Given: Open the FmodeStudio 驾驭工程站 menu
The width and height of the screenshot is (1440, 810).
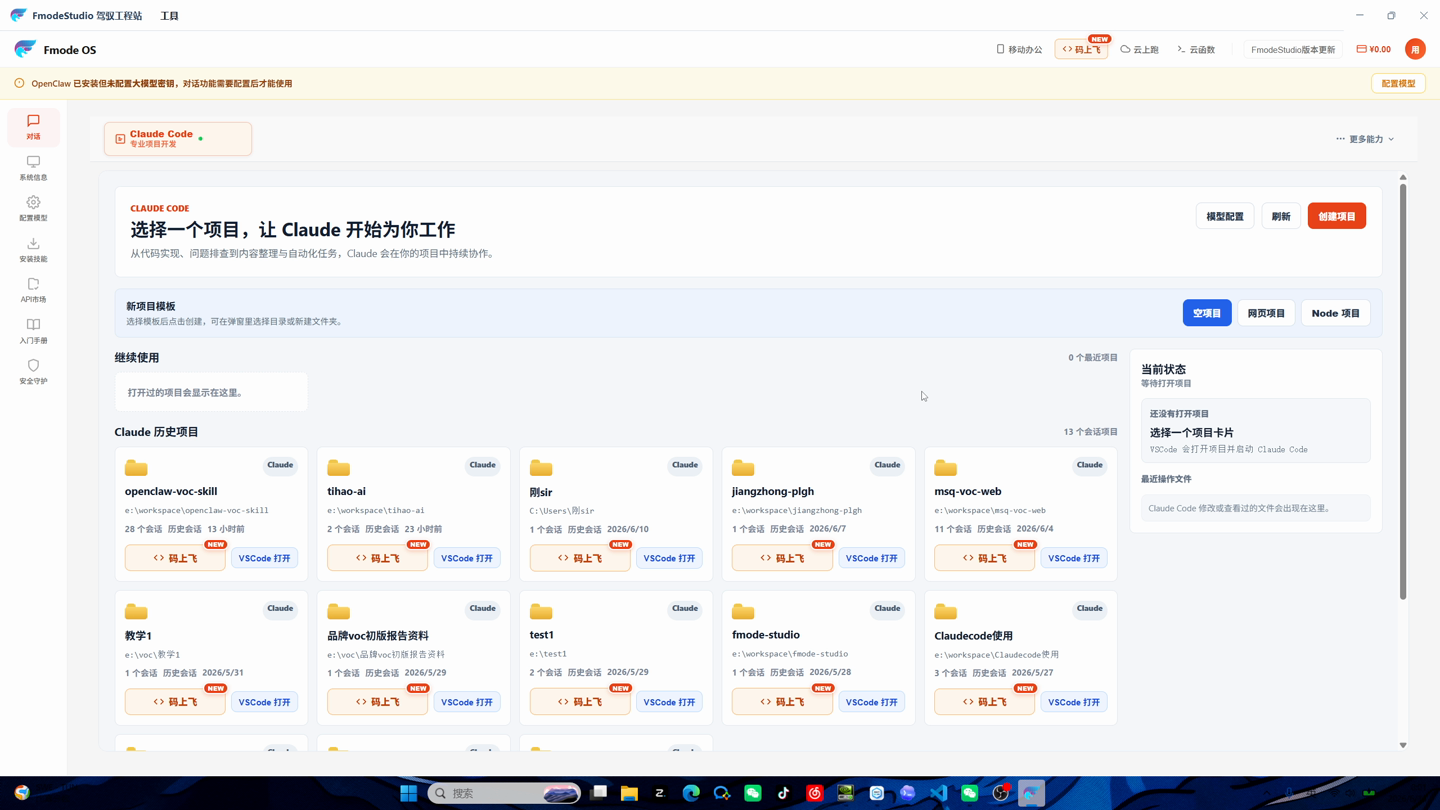Looking at the screenshot, I should tap(87, 16).
